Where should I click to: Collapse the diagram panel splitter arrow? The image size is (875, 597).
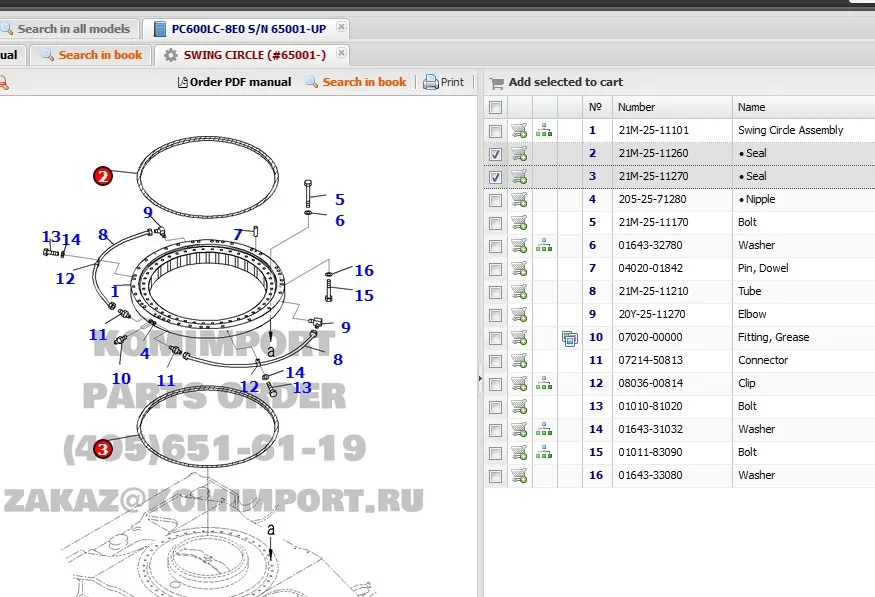point(480,378)
